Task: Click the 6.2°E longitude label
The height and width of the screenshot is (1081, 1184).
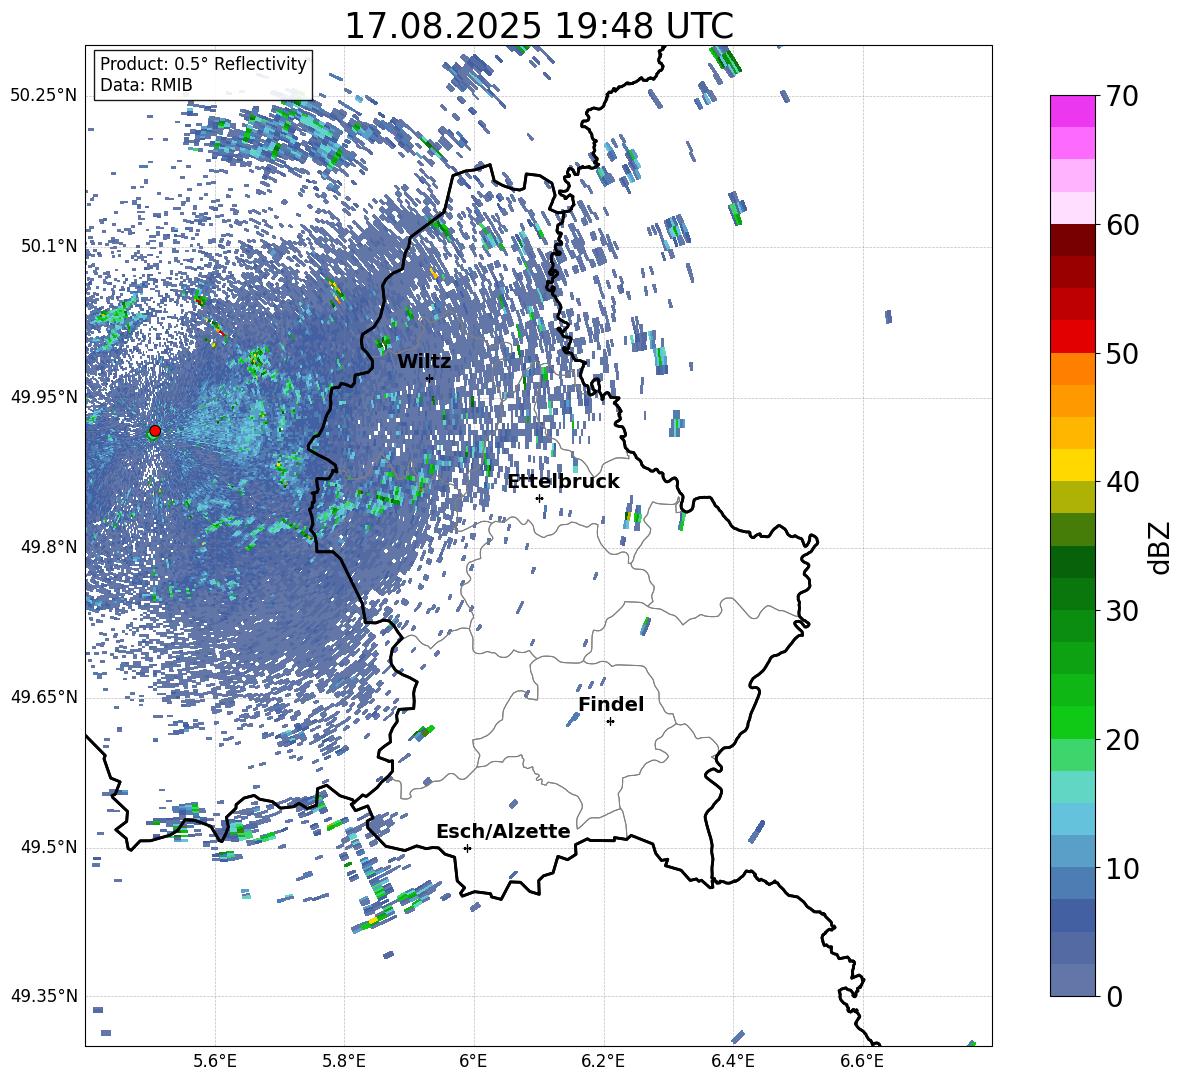Action: 603,1061
